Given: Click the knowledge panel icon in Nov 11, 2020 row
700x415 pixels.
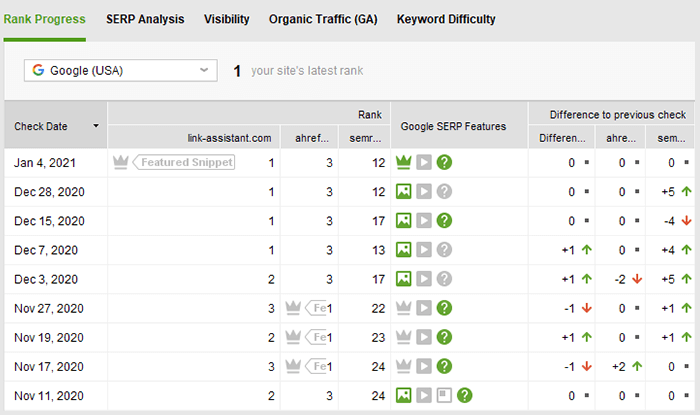Looking at the screenshot, I should pyautogui.click(x=444, y=395).
